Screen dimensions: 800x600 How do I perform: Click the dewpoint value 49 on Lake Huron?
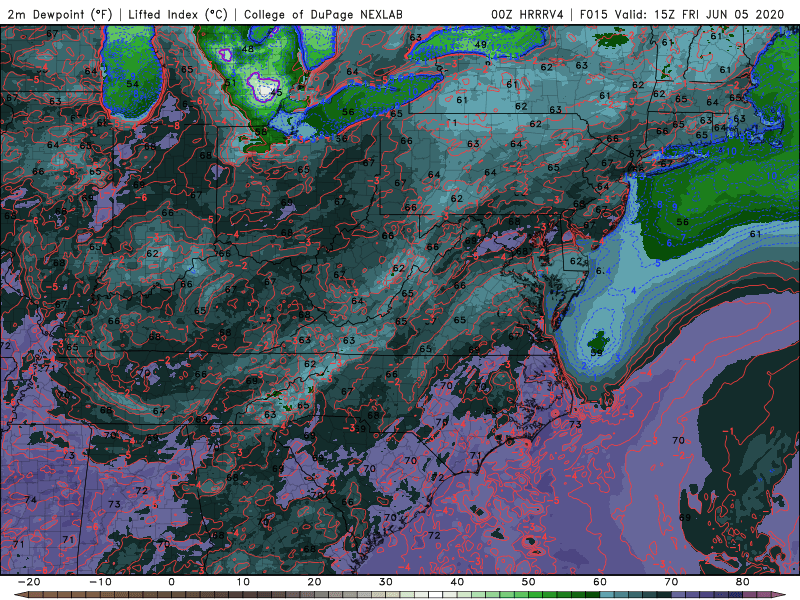click(x=481, y=45)
